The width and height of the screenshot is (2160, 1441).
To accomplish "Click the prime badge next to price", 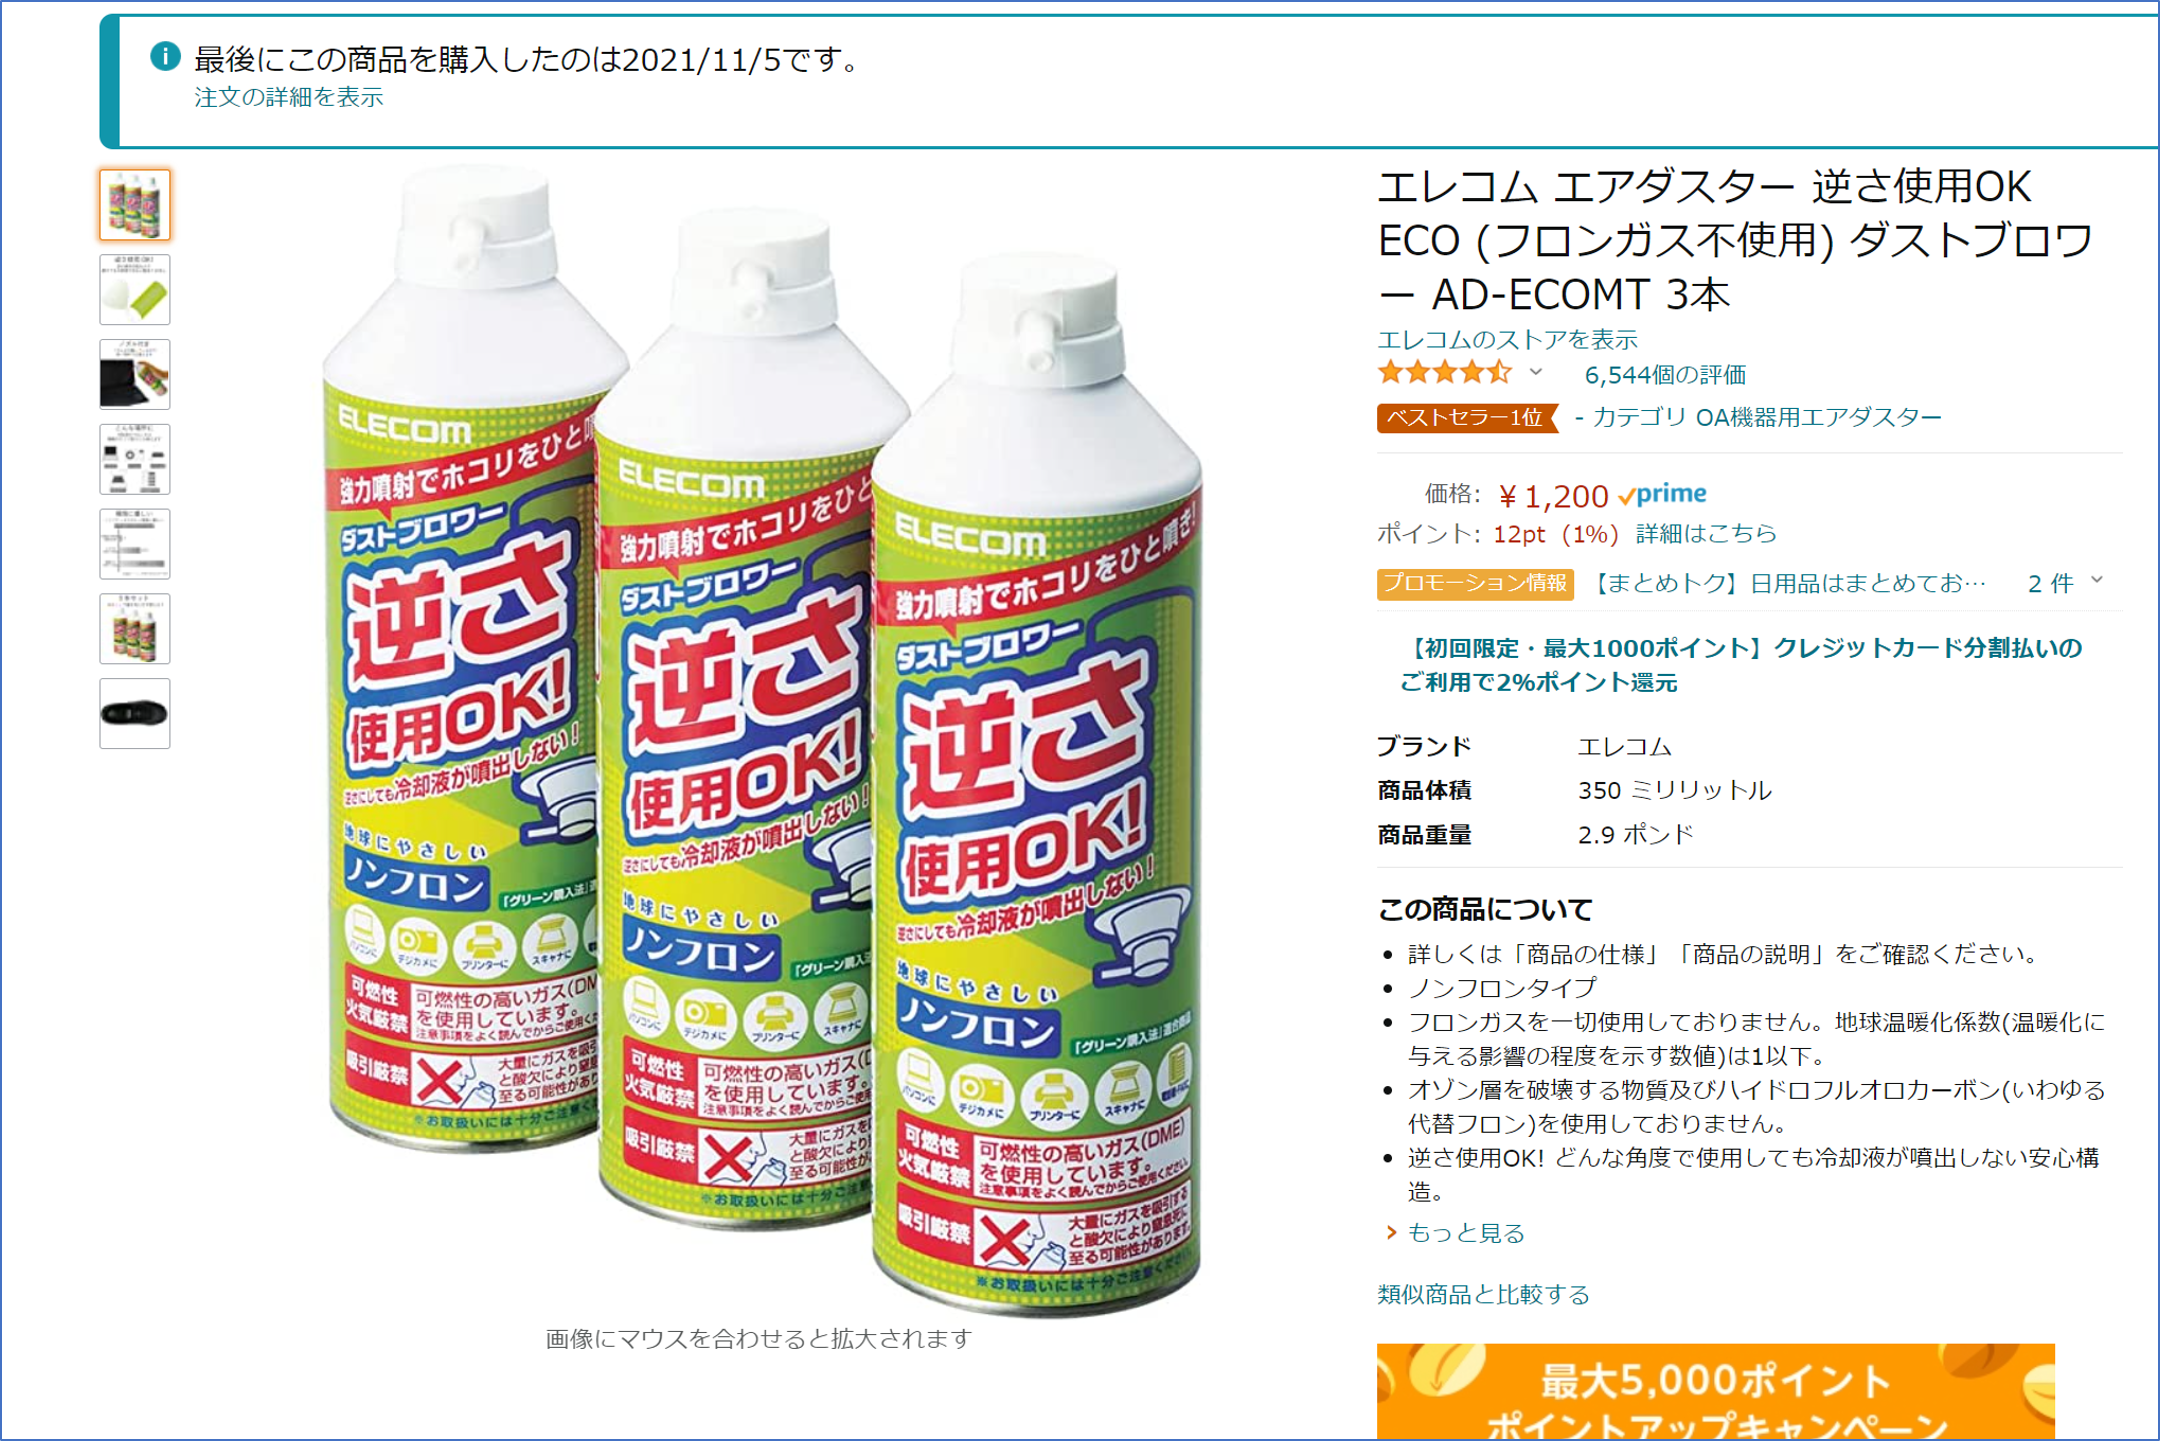I will click(1662, 494).
